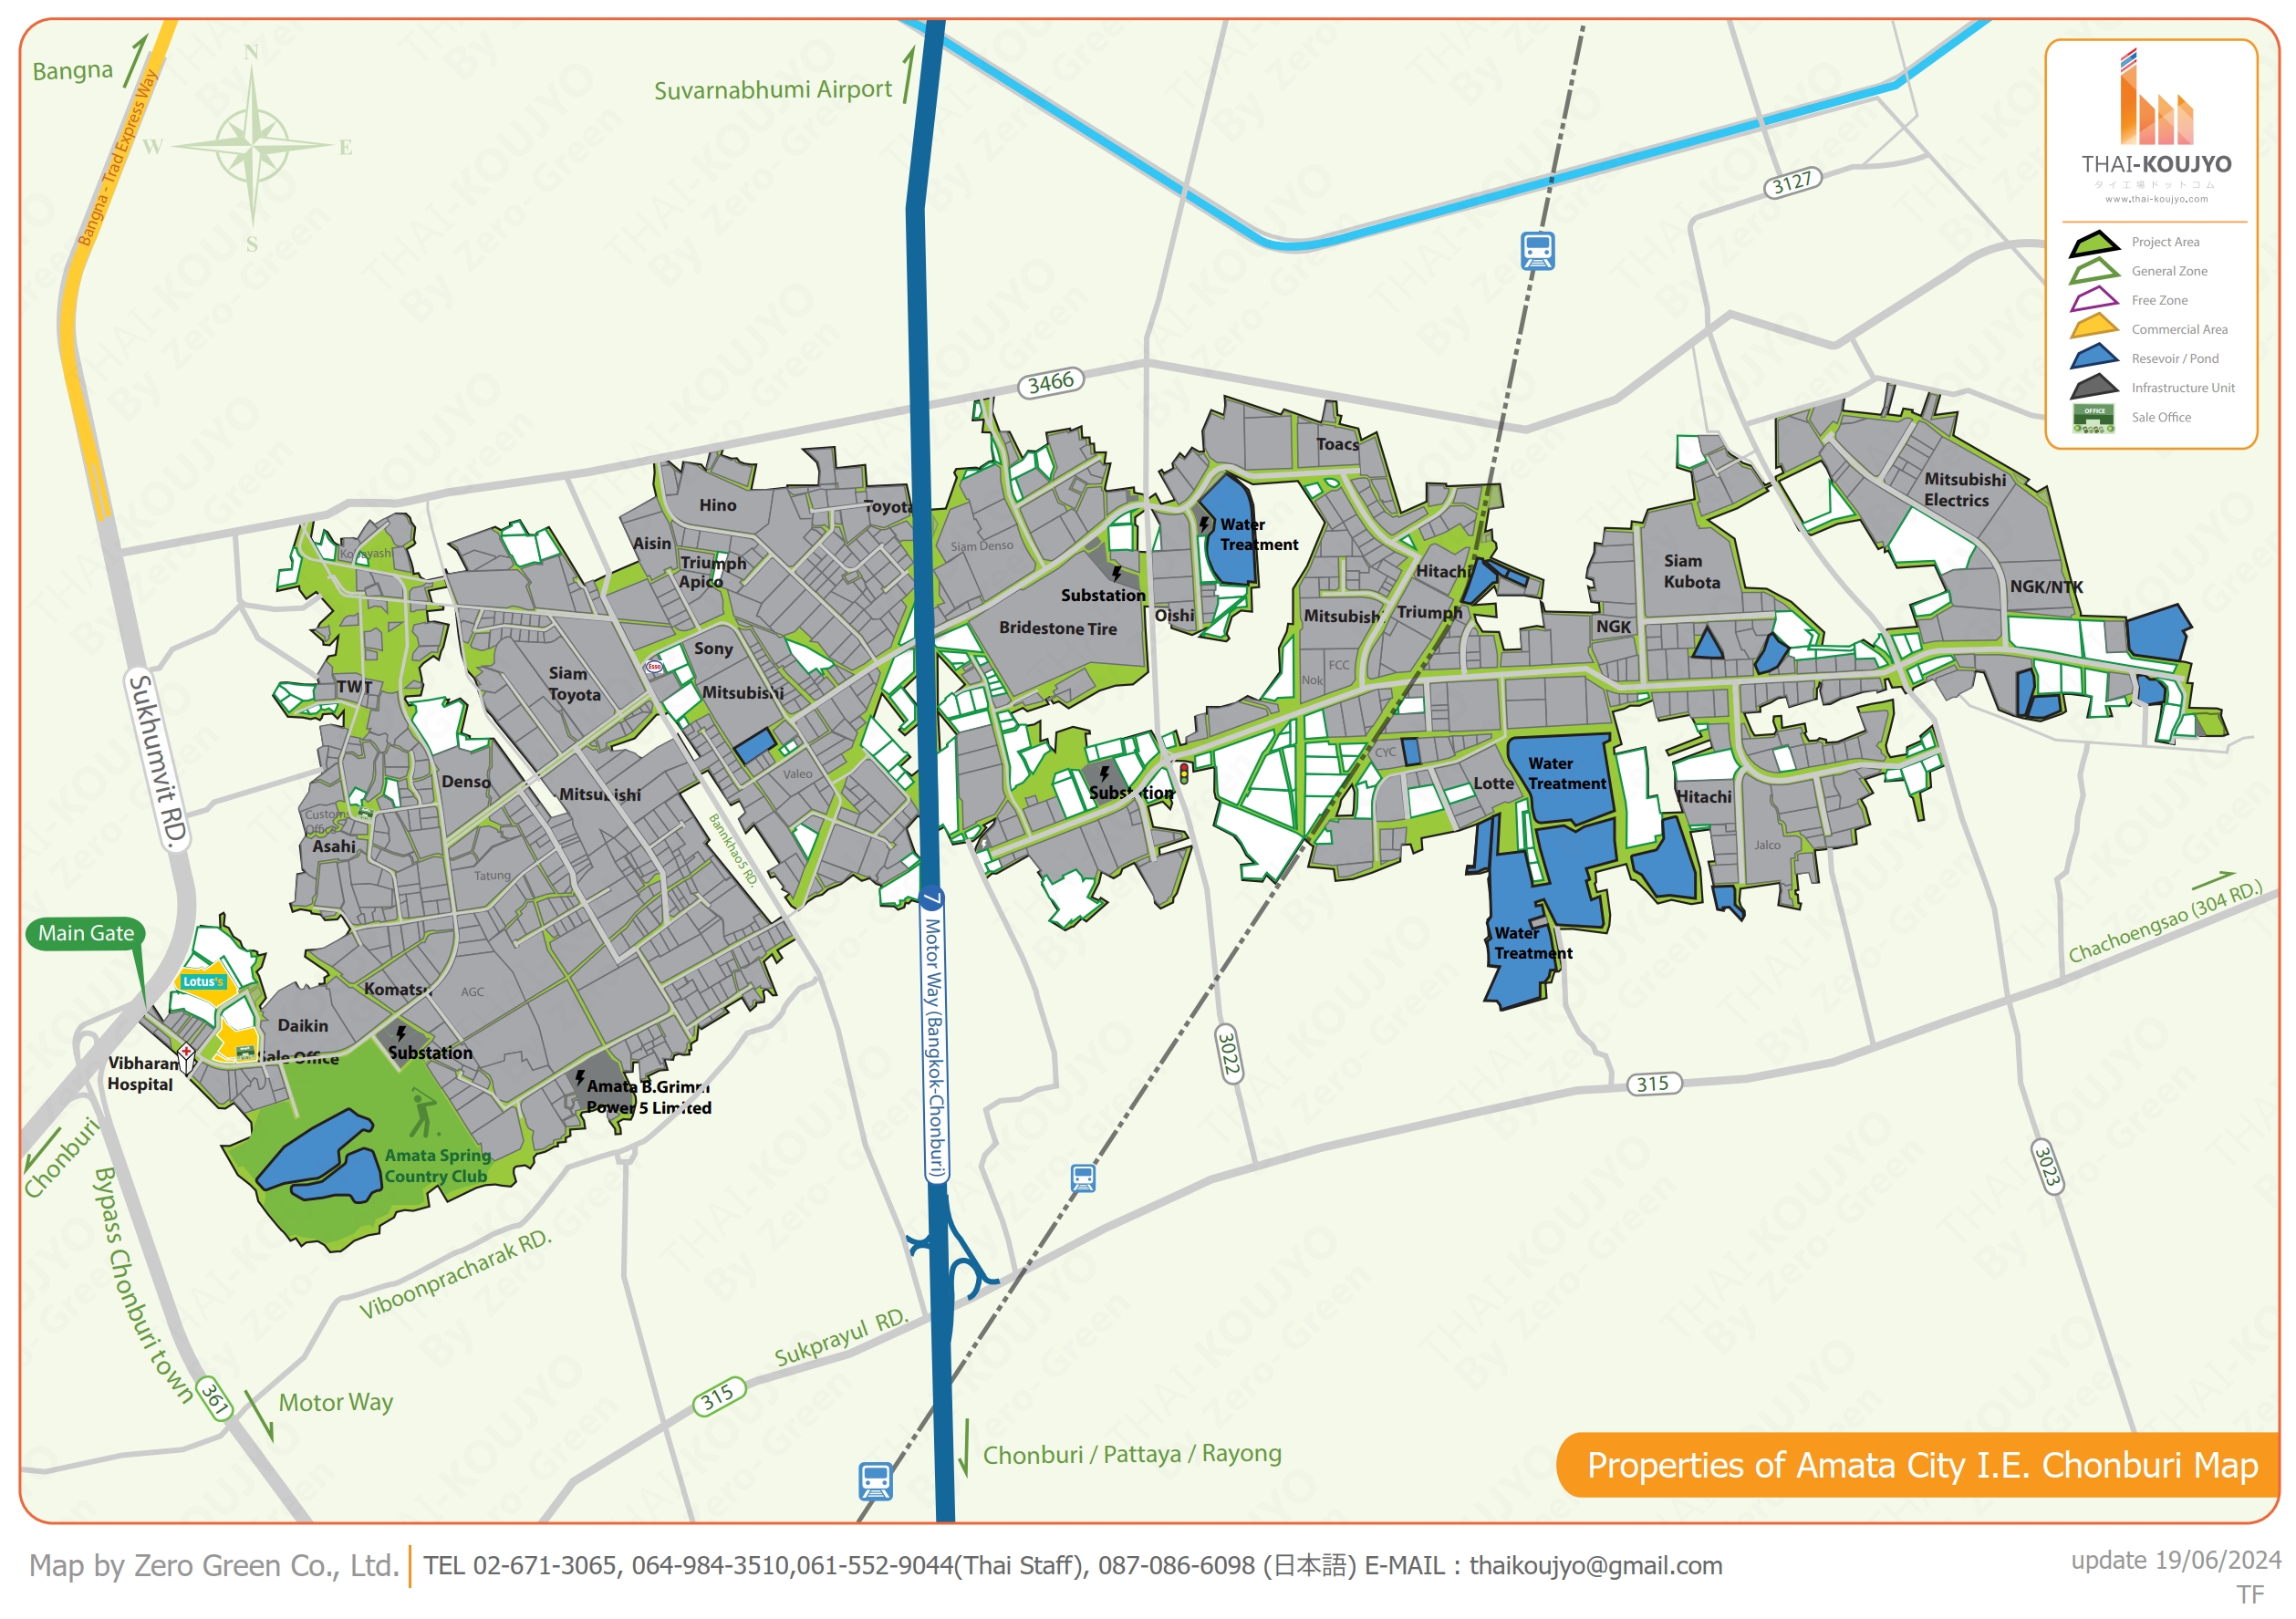Click the Lotte plot label
Viewport: 2296px width, 1619px height.
pos(1493,784)
